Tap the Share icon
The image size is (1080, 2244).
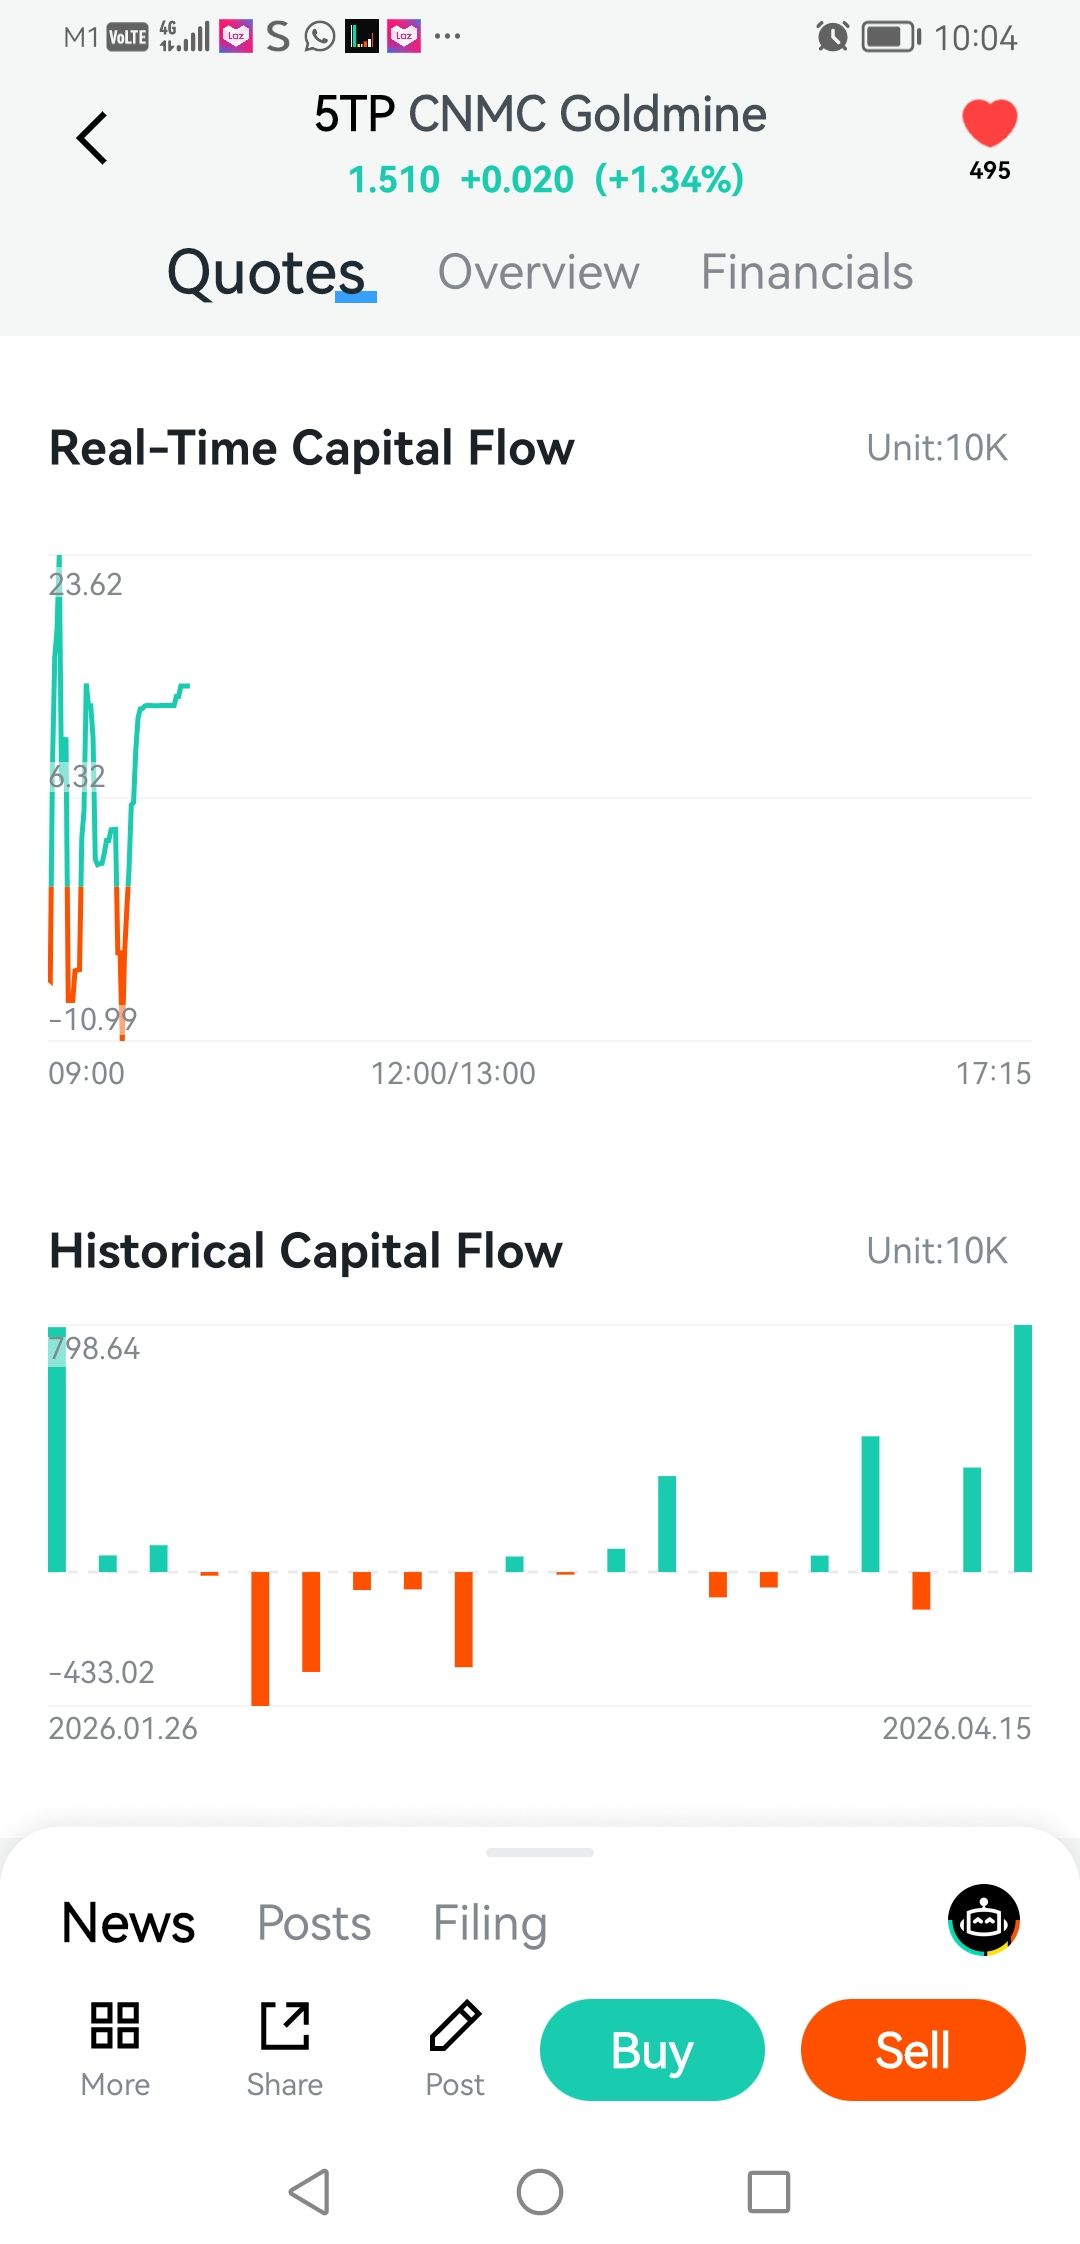(x=285, y=2026)
